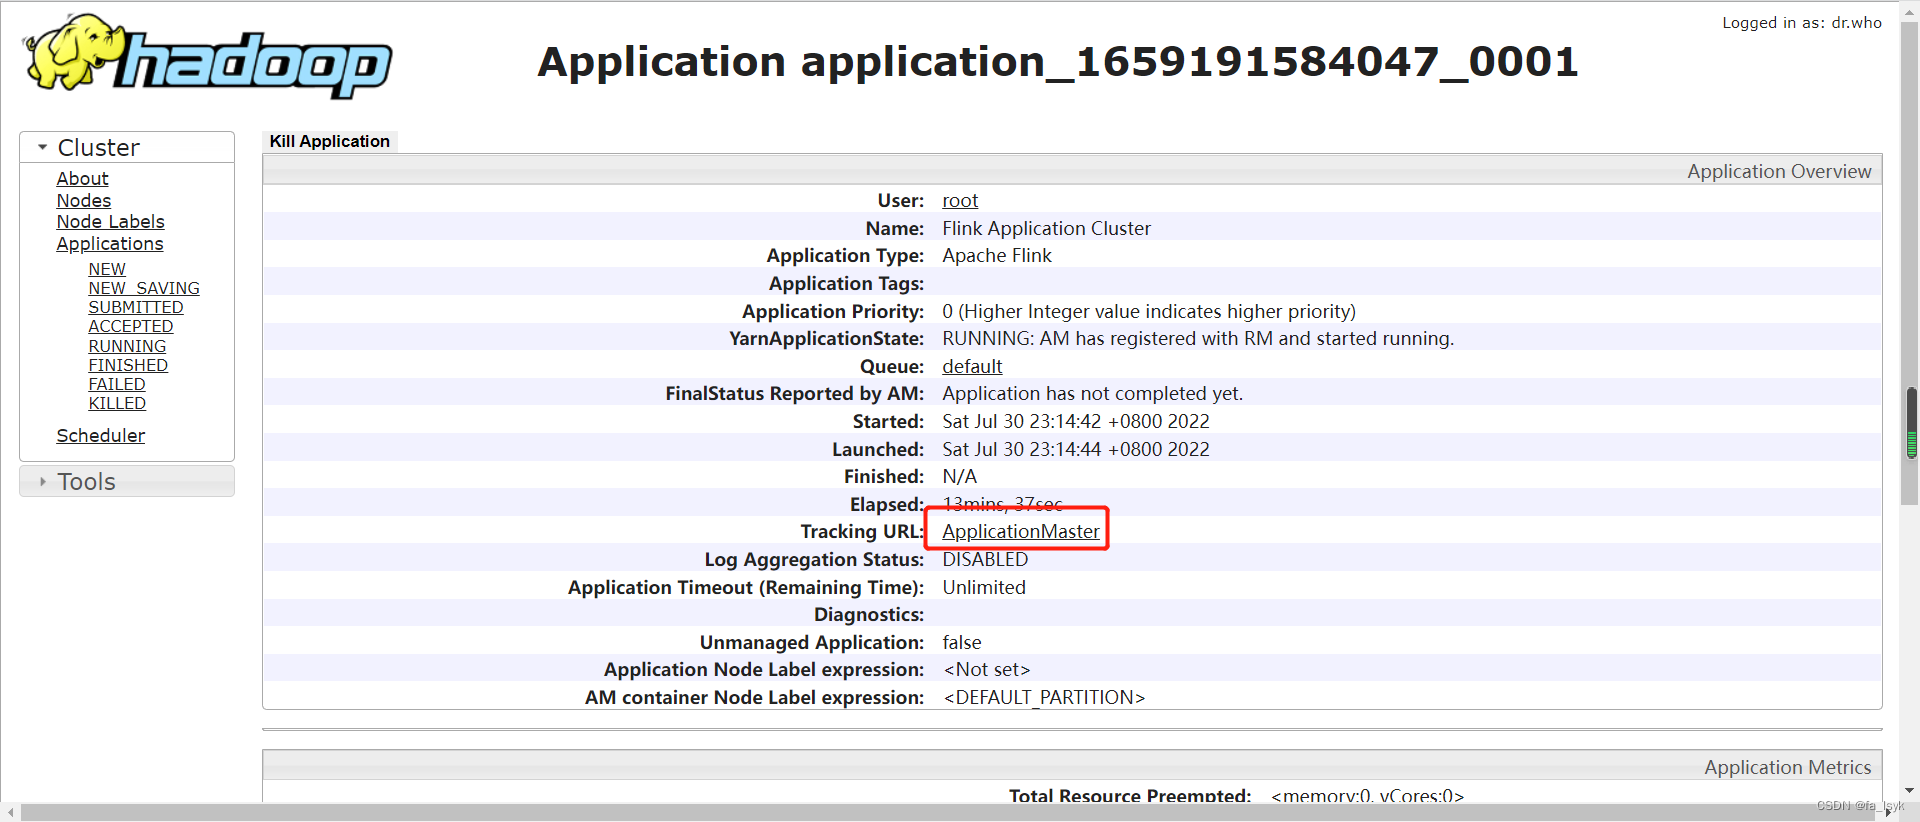The image size is (1920, 822).
Task: List FAILED applications
Action: (x=117, y=384)
